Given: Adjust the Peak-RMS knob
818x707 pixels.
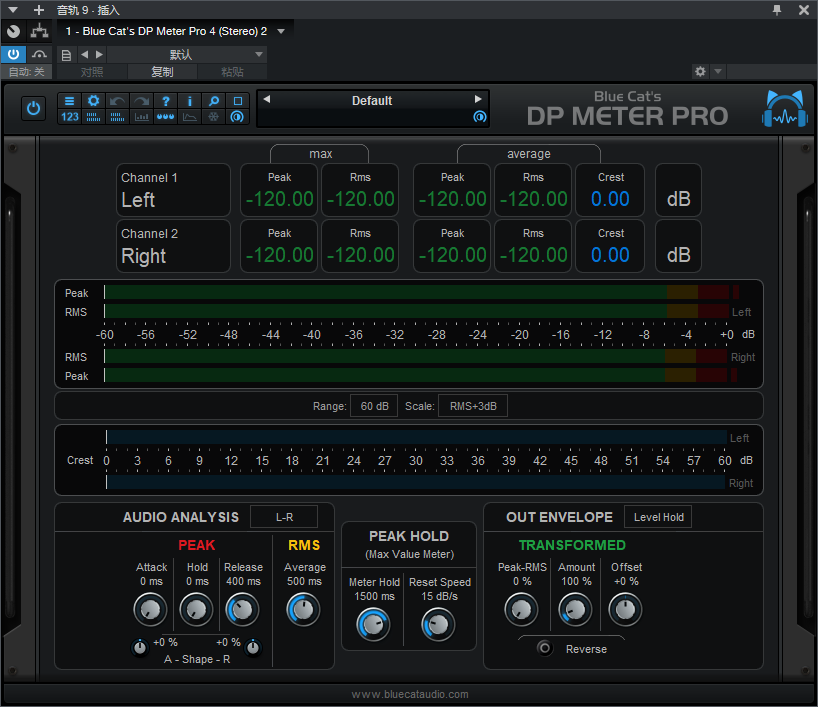Looking at the screenshot, I should pos(521,609).
